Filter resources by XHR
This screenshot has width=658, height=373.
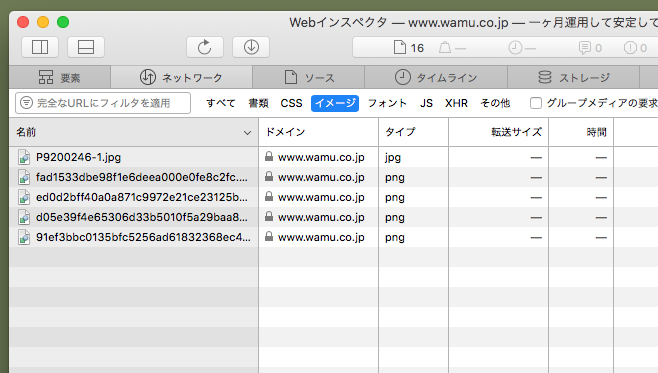(456, 103)
